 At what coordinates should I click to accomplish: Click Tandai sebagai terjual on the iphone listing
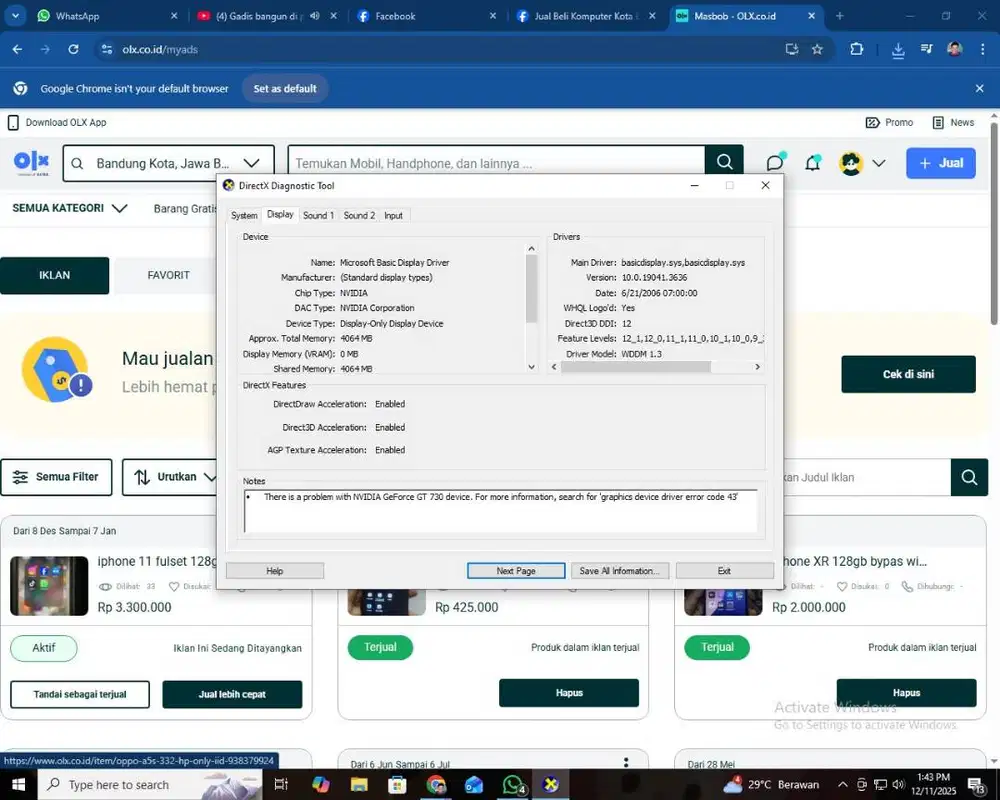(x=79, y=694)
